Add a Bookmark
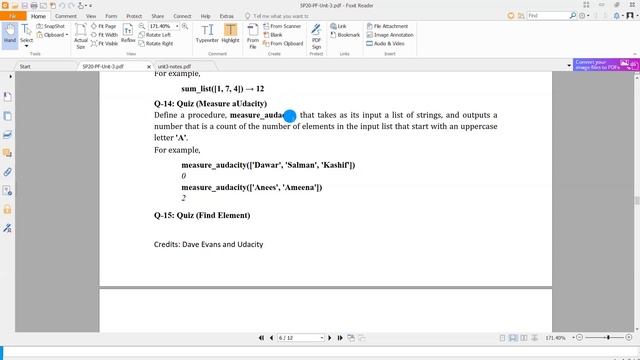This screenshot has height=360, width=640. tap(345, 35)
